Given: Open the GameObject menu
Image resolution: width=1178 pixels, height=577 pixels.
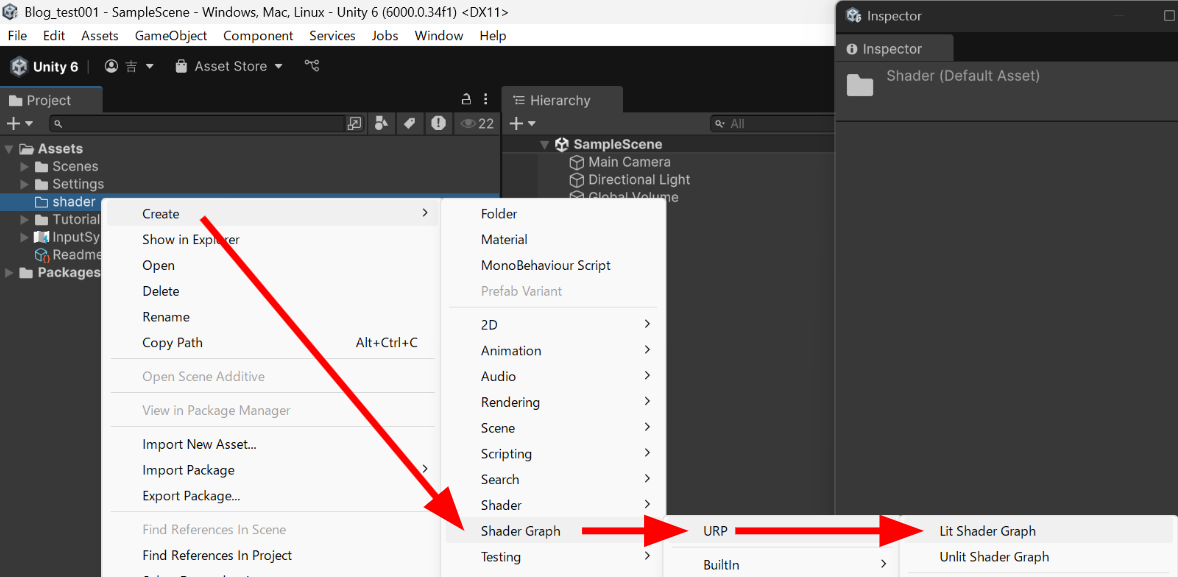Looking at the screenshot, I should click(x=171, y=35).
